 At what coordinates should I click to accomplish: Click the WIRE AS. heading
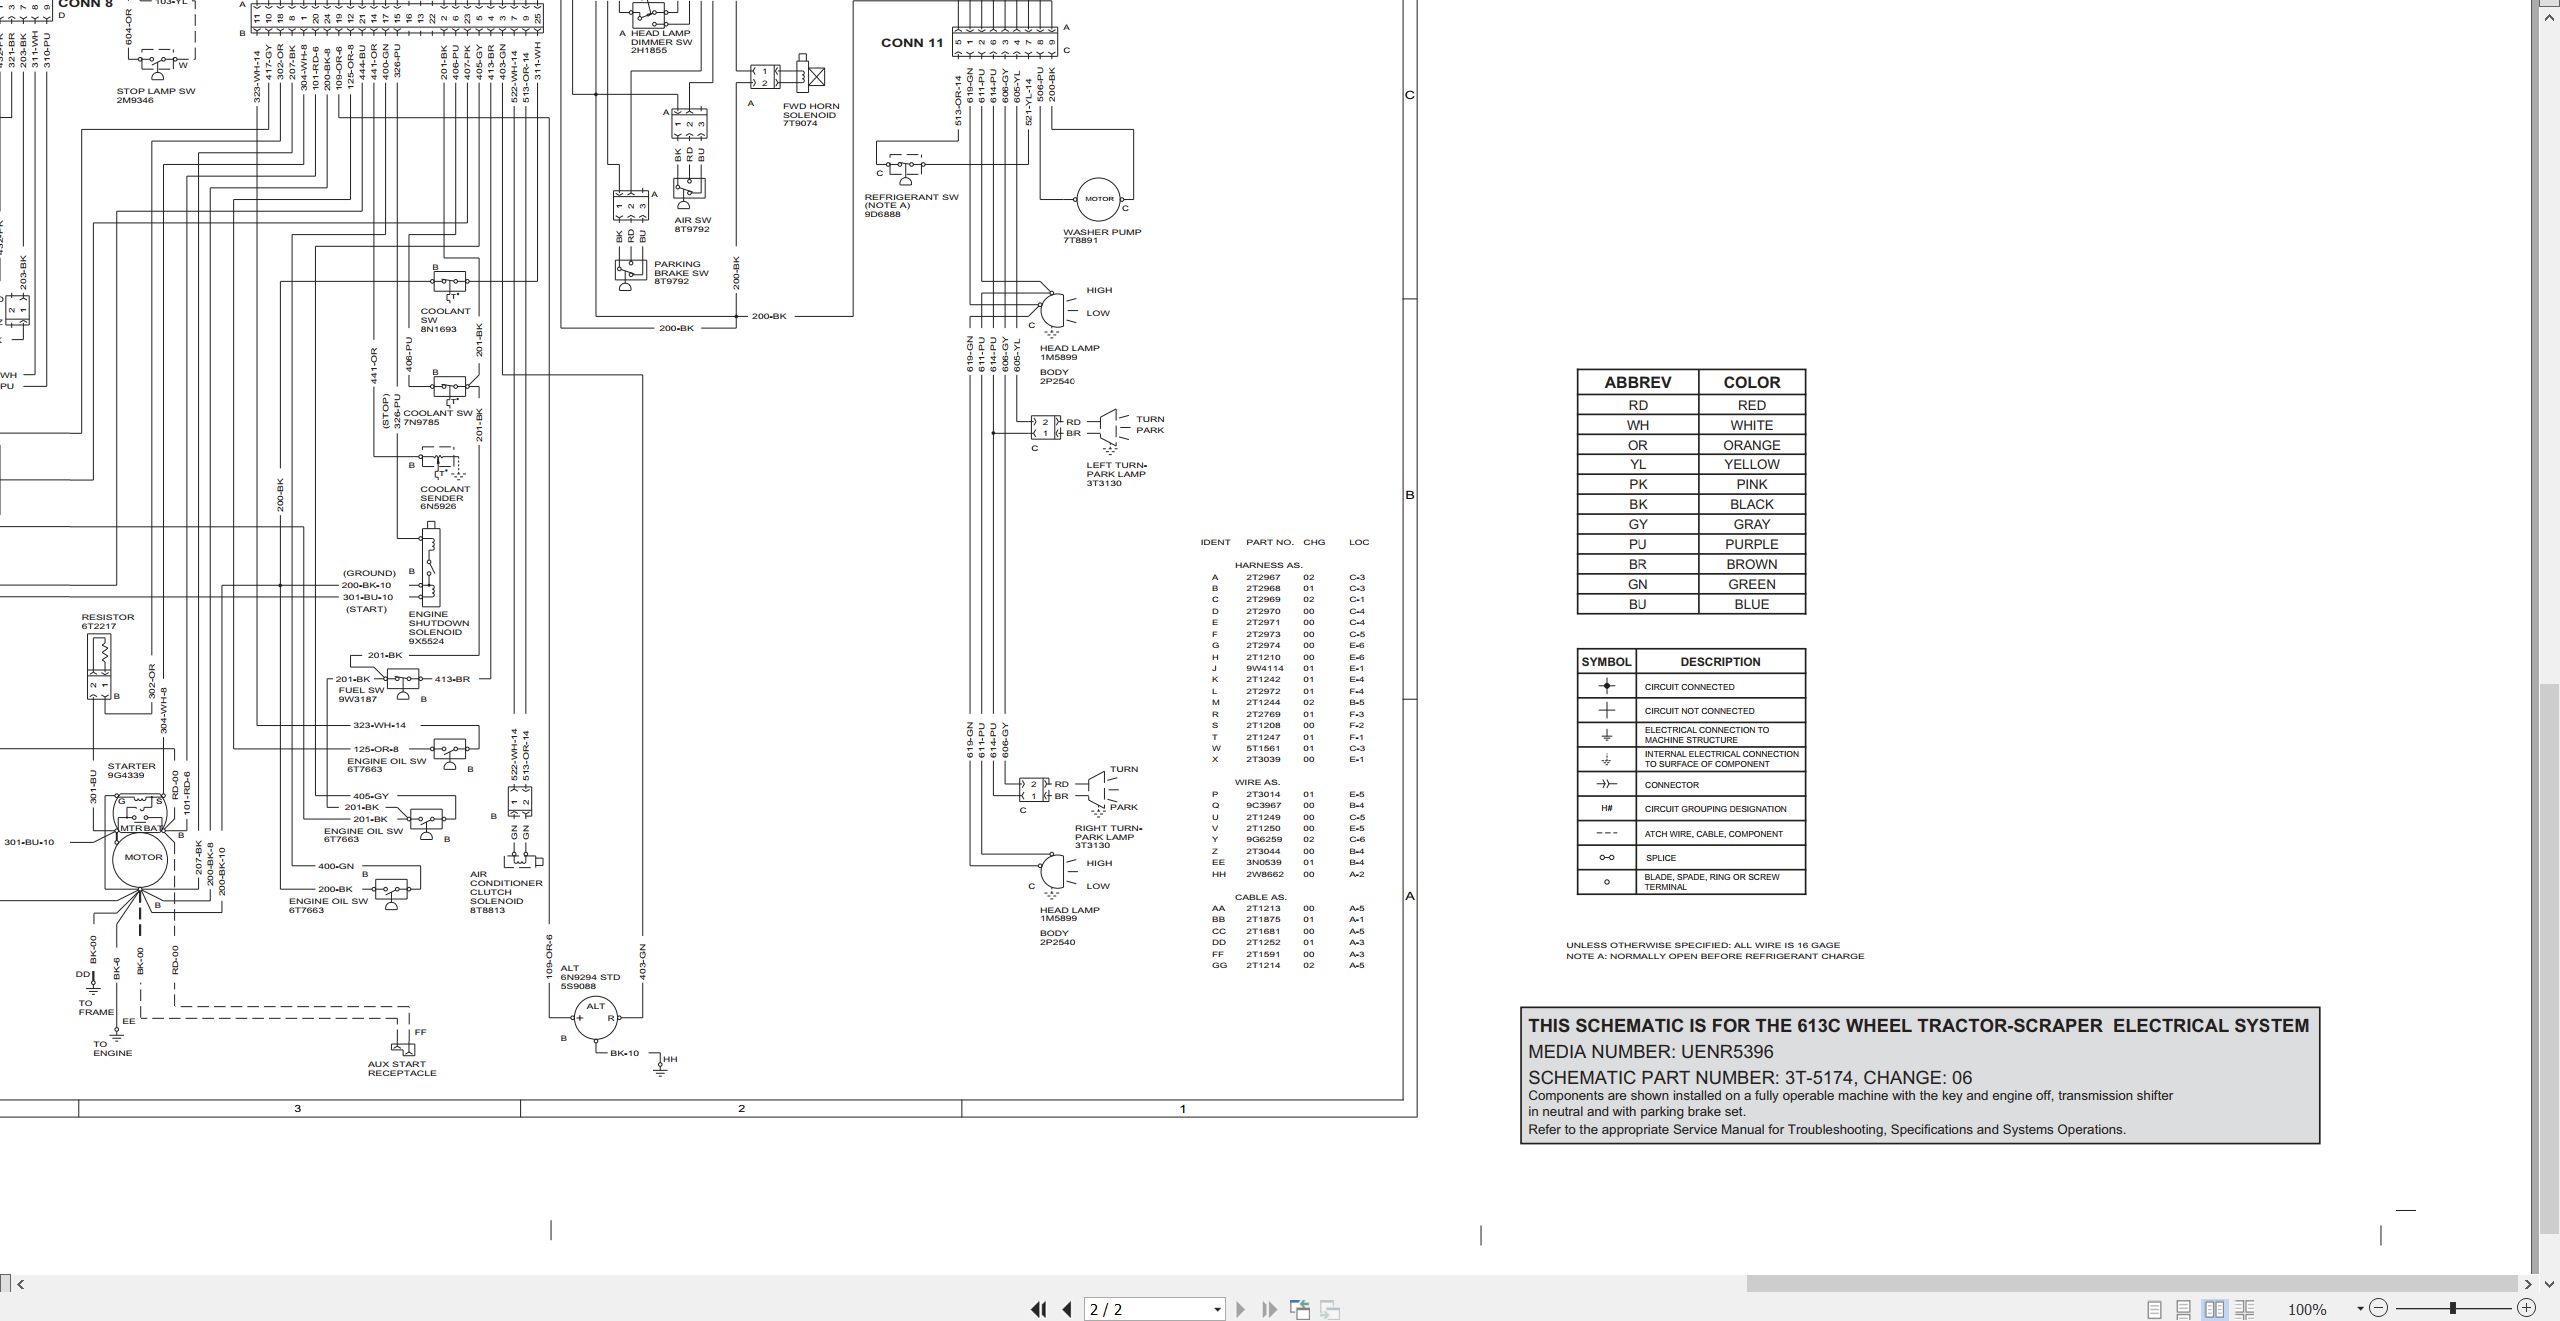coord(1257,783)
